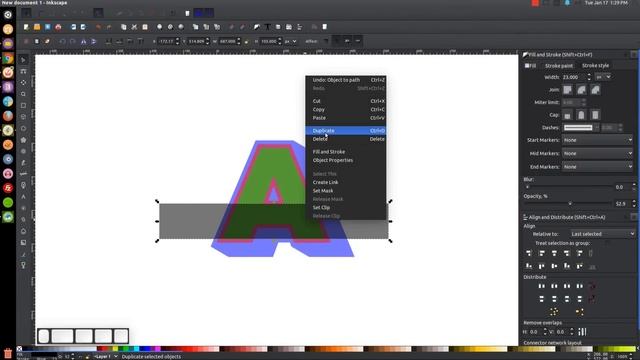This screenshot has height=360, width=640.
Task: Open the Mid Markers dropdown
Action: pyautogui.click(x=598, y=153)
